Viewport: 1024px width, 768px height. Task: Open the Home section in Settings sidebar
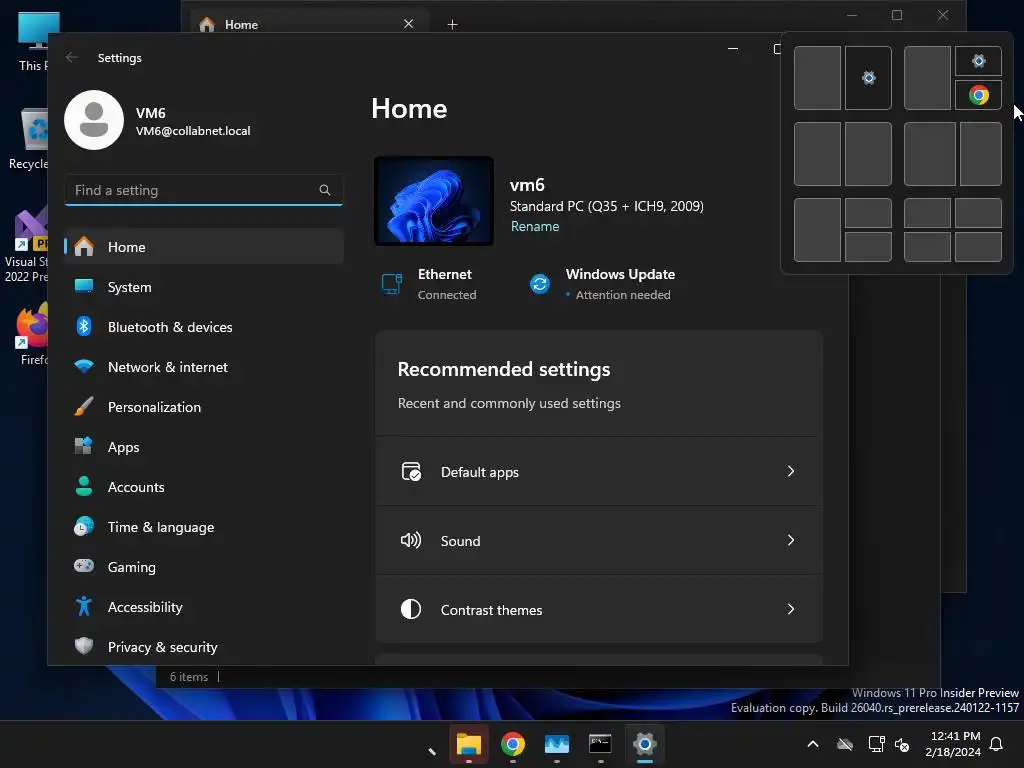[204, 247]
